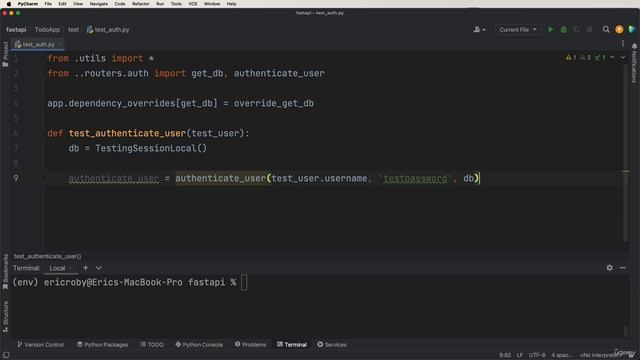Click the line 9 gutter number
This screenshot has height=360, width=640.
(16, 178)
